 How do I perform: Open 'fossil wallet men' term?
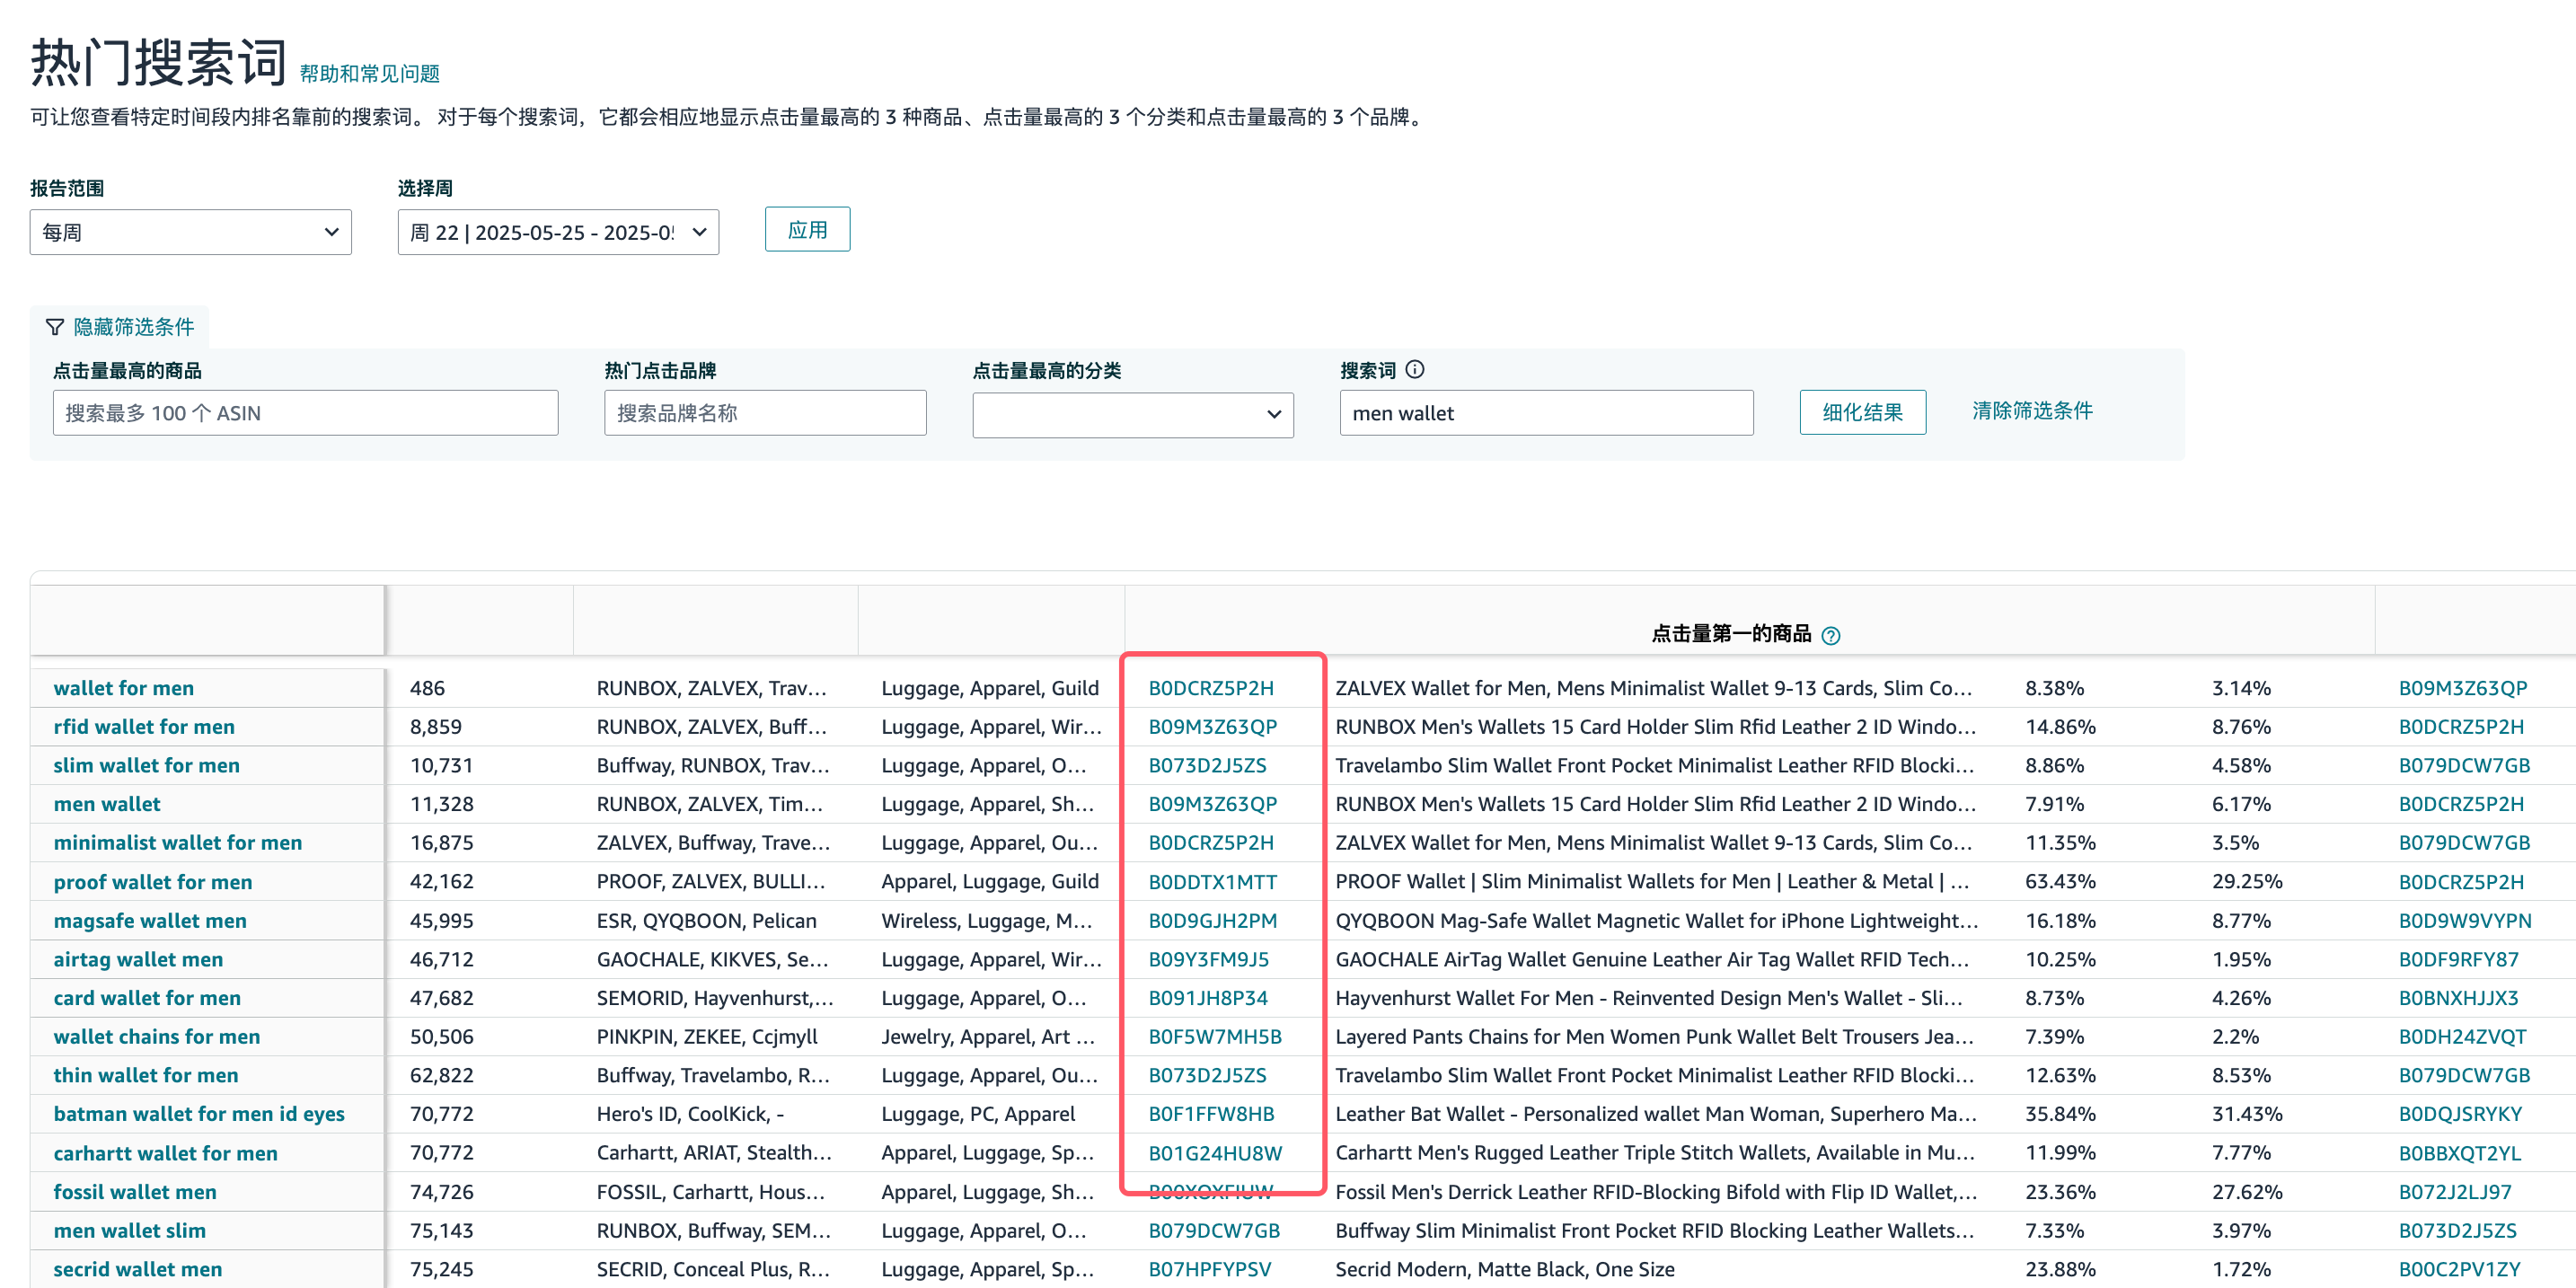pyautogui.click(x=135, y=1192)
